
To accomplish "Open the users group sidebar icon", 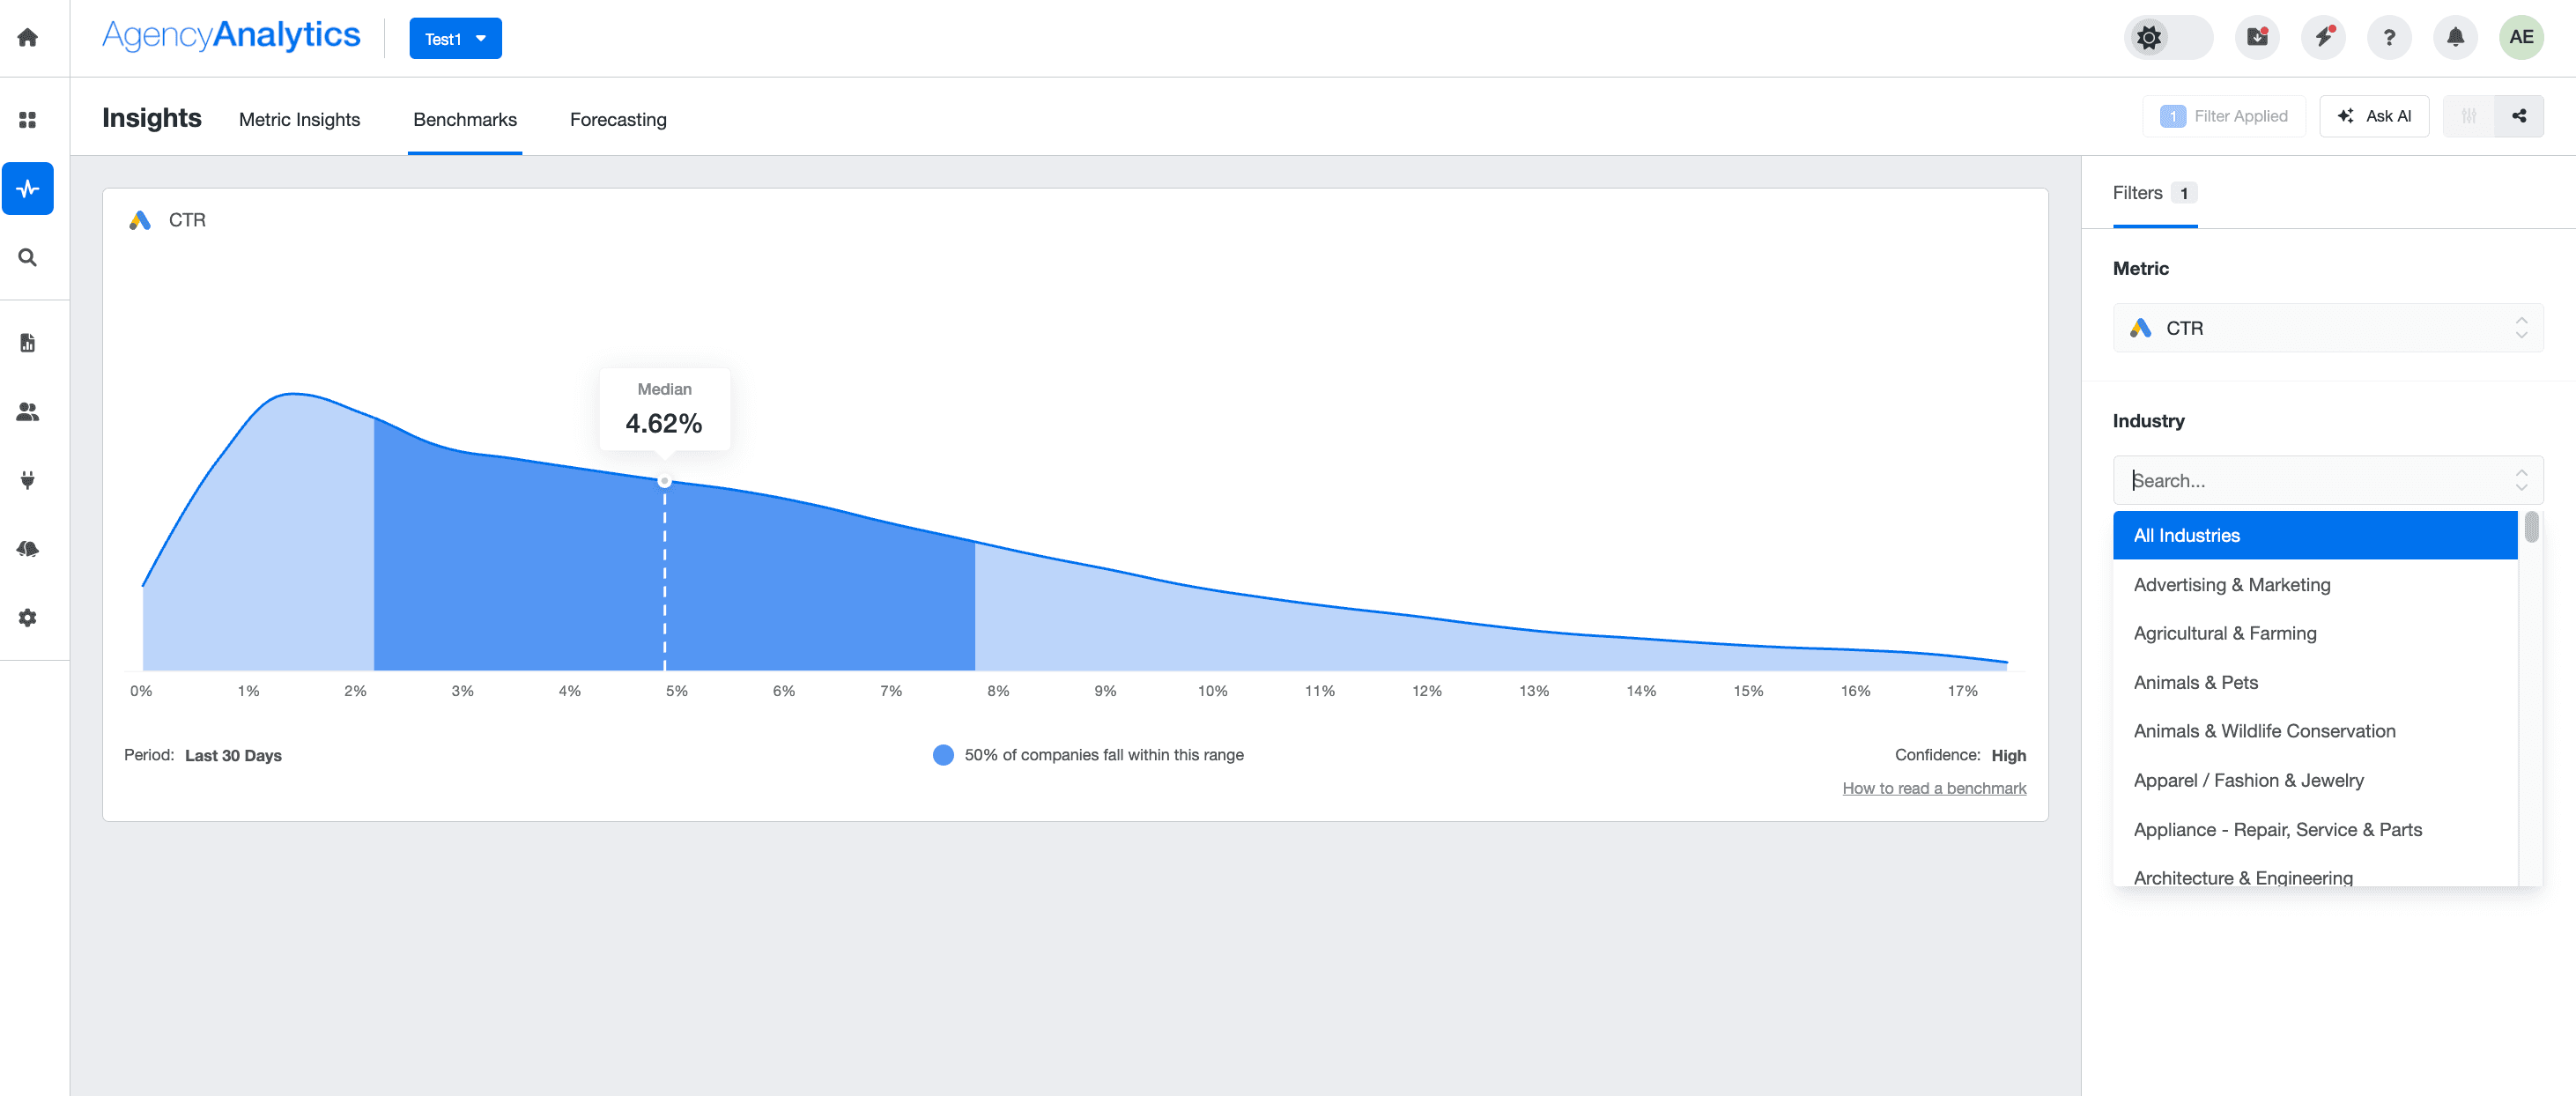I will click(x=28, y=412).
